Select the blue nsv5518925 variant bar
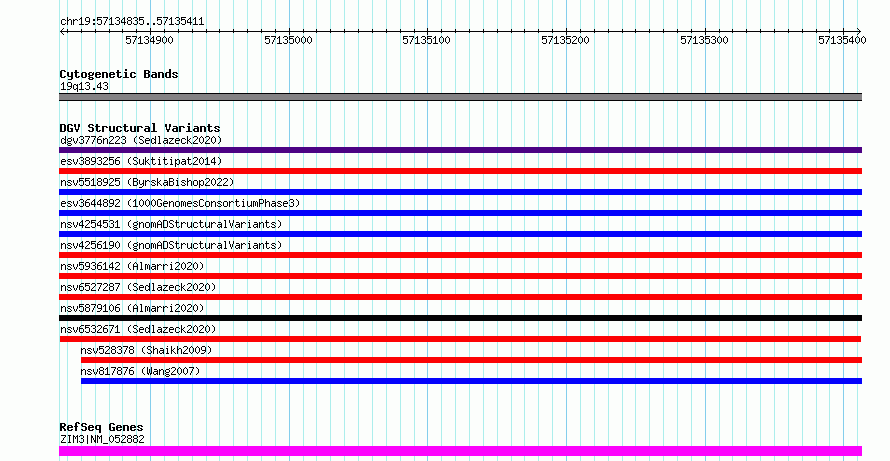The width and height of the screenshot is (890, 461). pos(460,192)
